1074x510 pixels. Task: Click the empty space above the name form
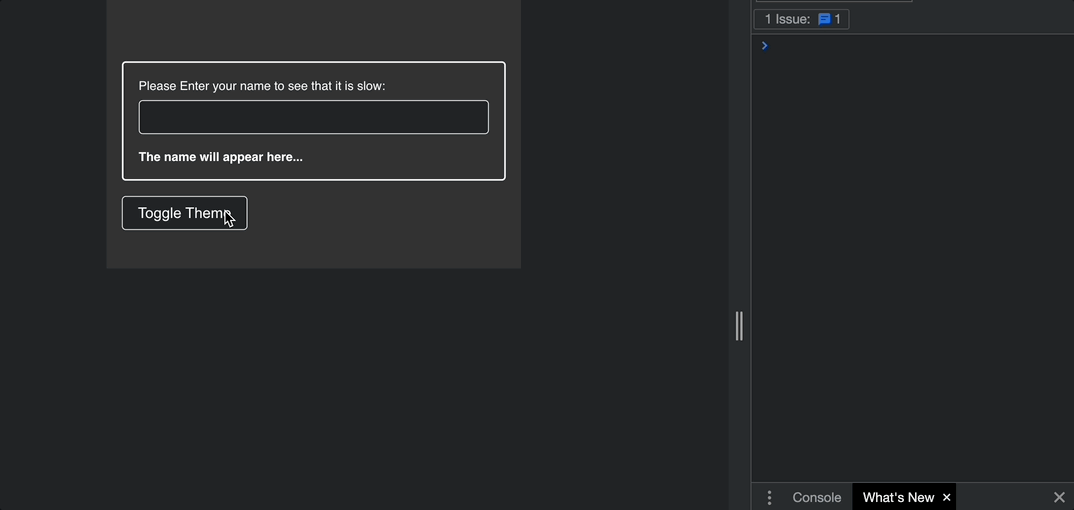pyautogui.click(x=313, y=30)
